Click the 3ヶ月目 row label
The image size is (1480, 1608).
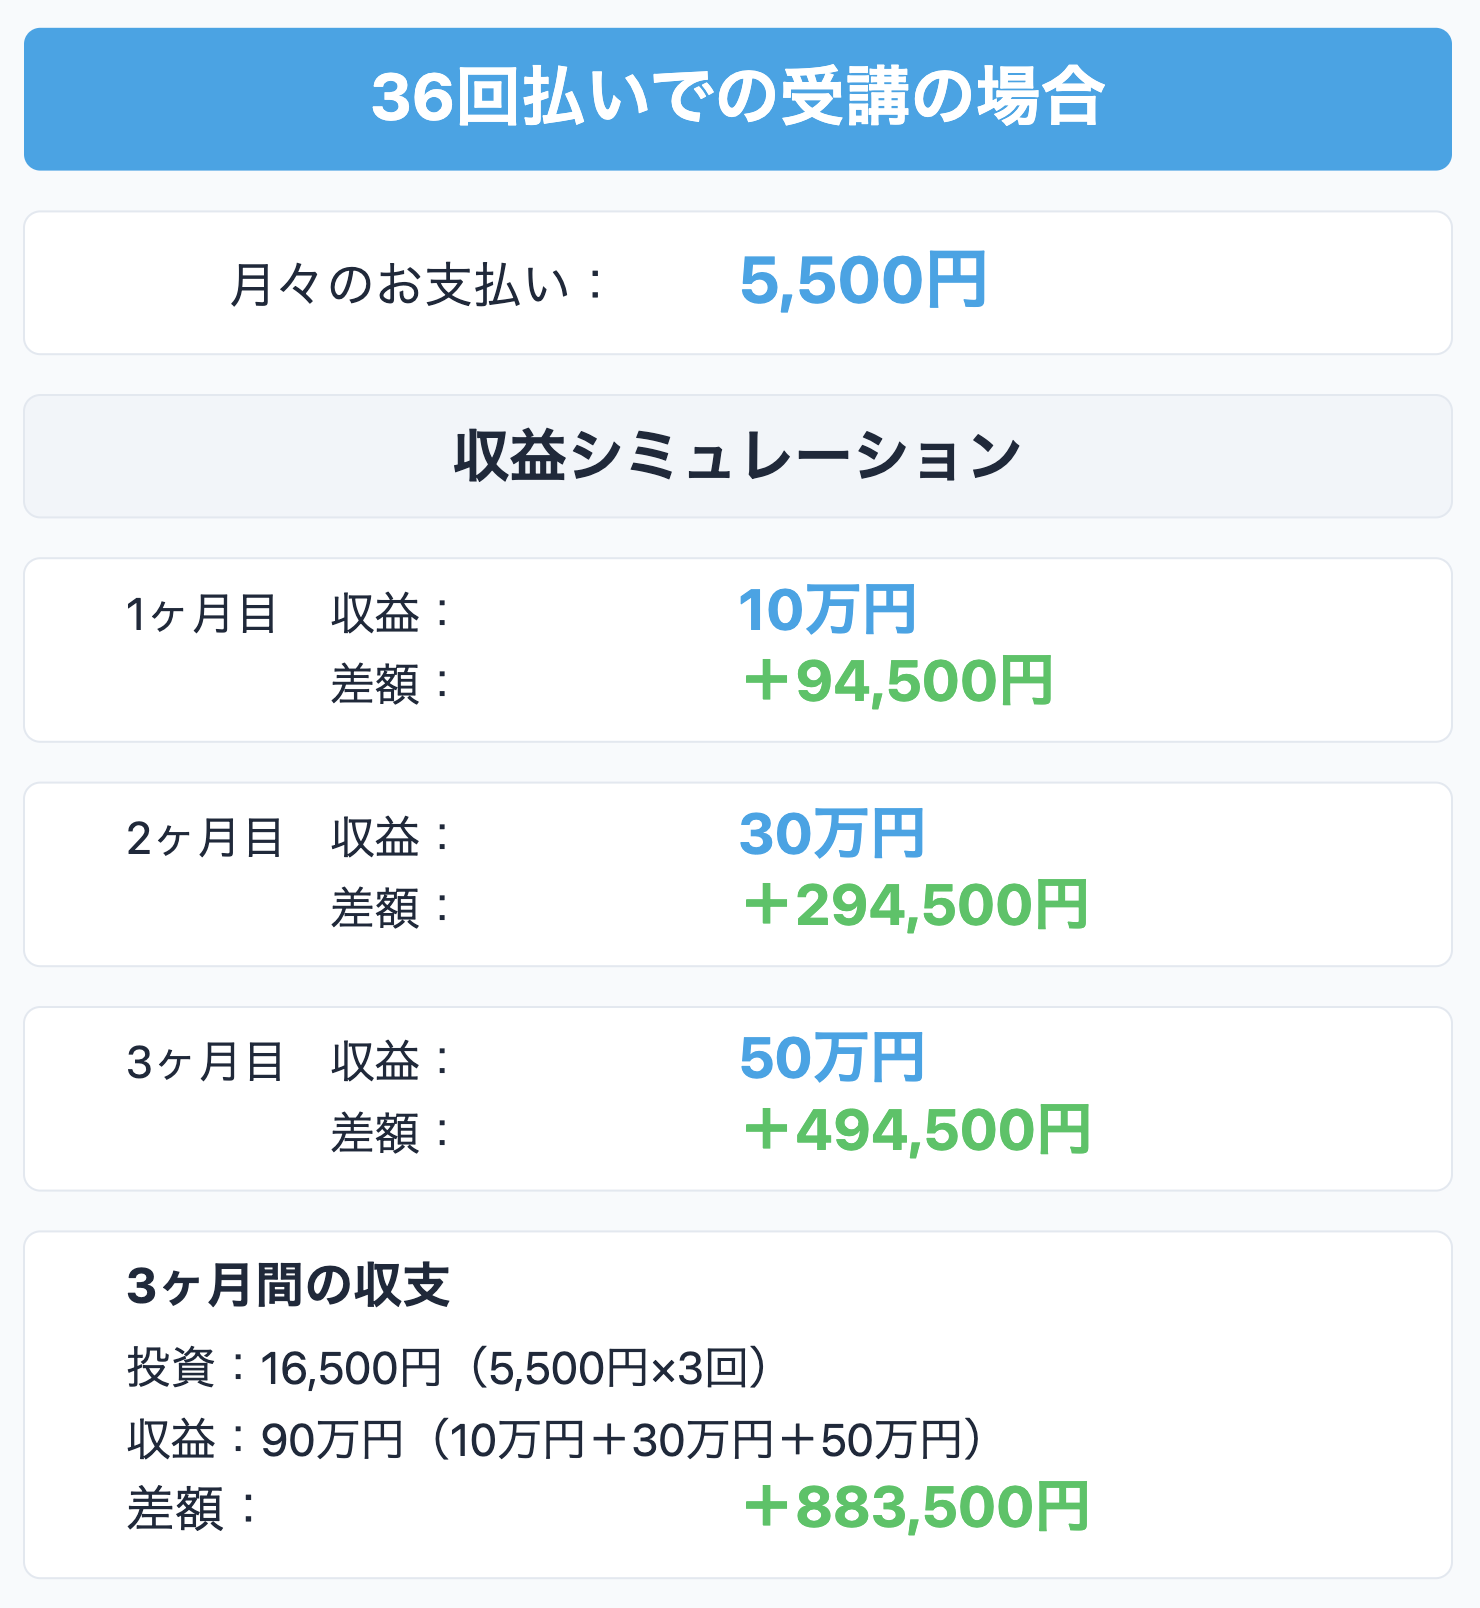pyautogui.click(x=204, y=1062)
